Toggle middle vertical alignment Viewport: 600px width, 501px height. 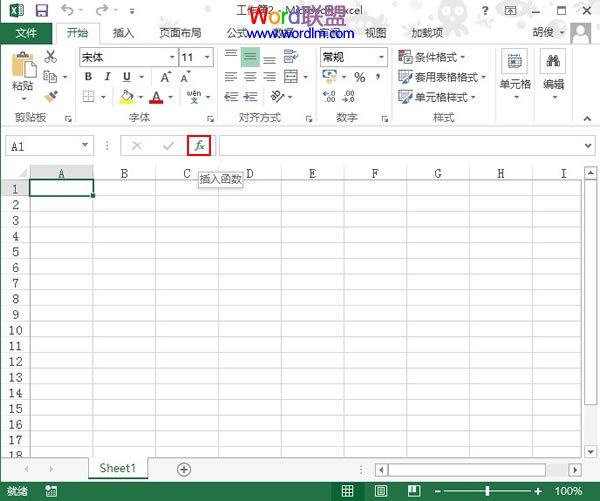[x=250, y=57]
